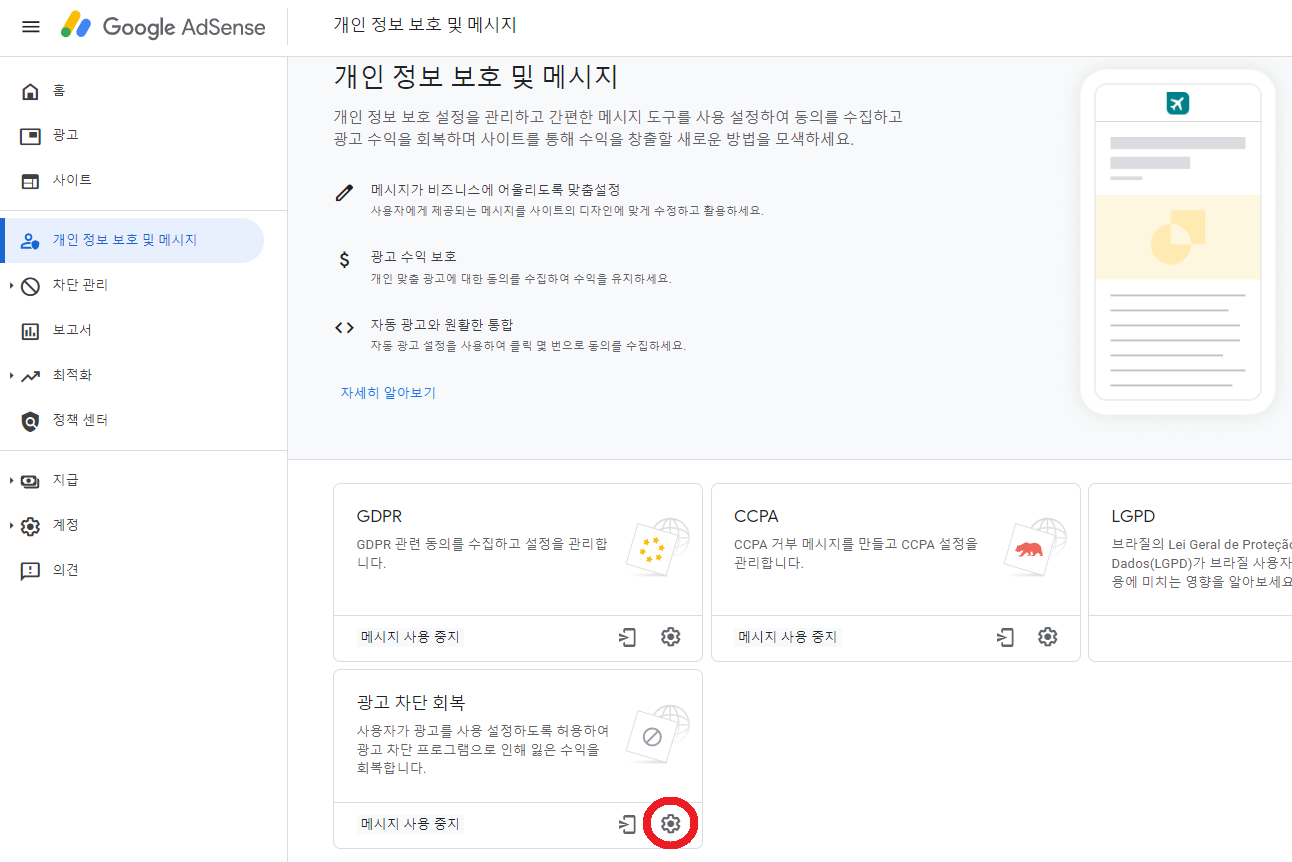Expand the 지급 menu arrow
Viewport: 1292px width, 862px height.
point(12,481)
